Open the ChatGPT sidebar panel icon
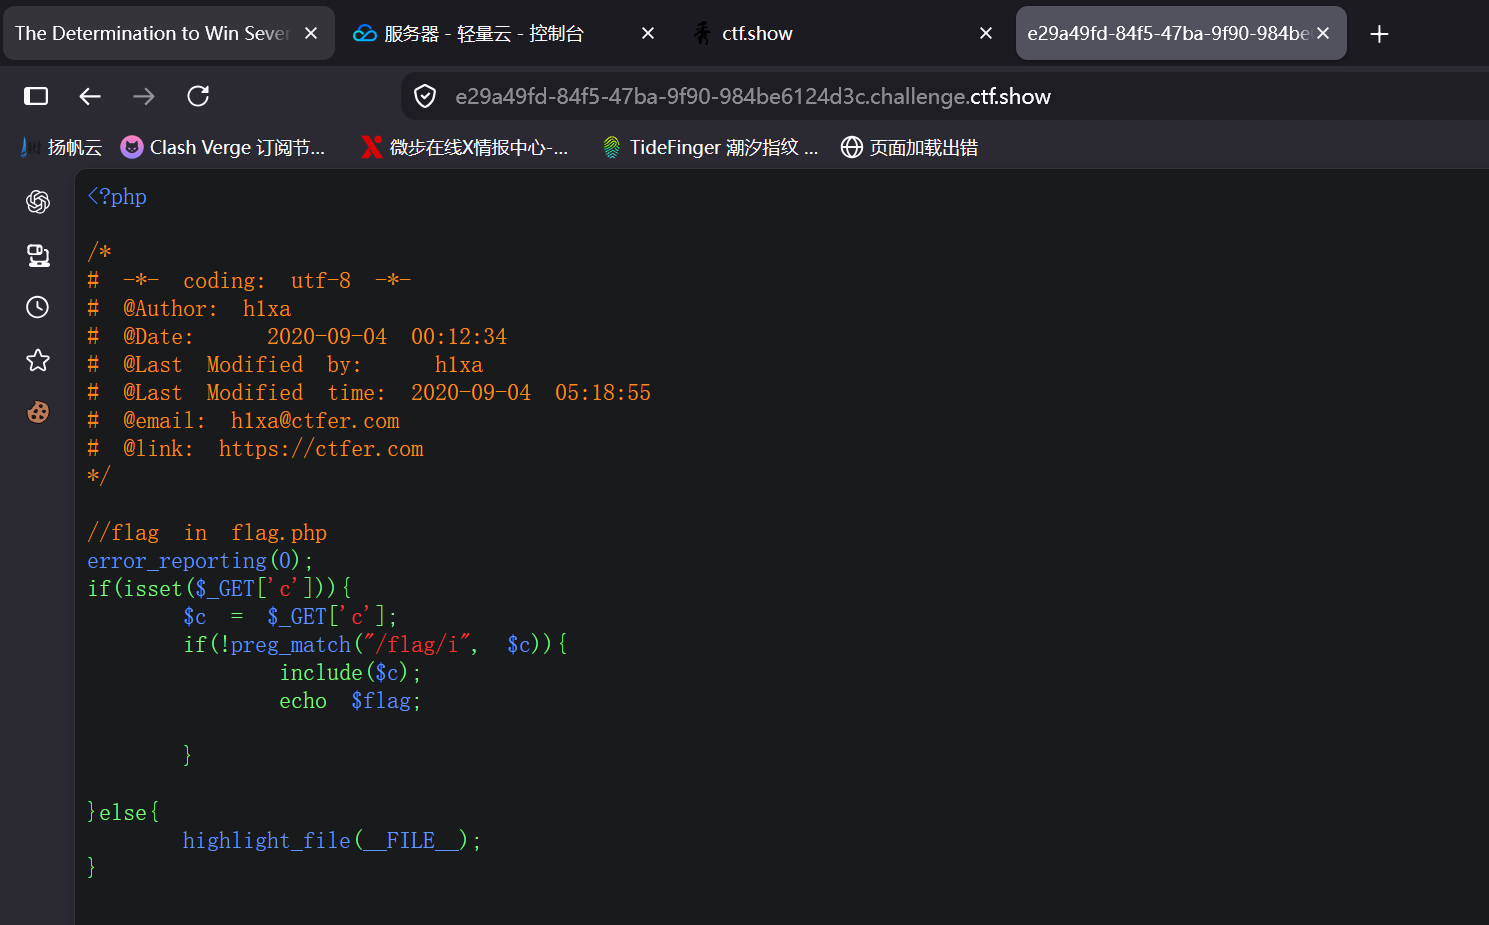This screenshot has height=925, width=1489. tap(38, 202)
